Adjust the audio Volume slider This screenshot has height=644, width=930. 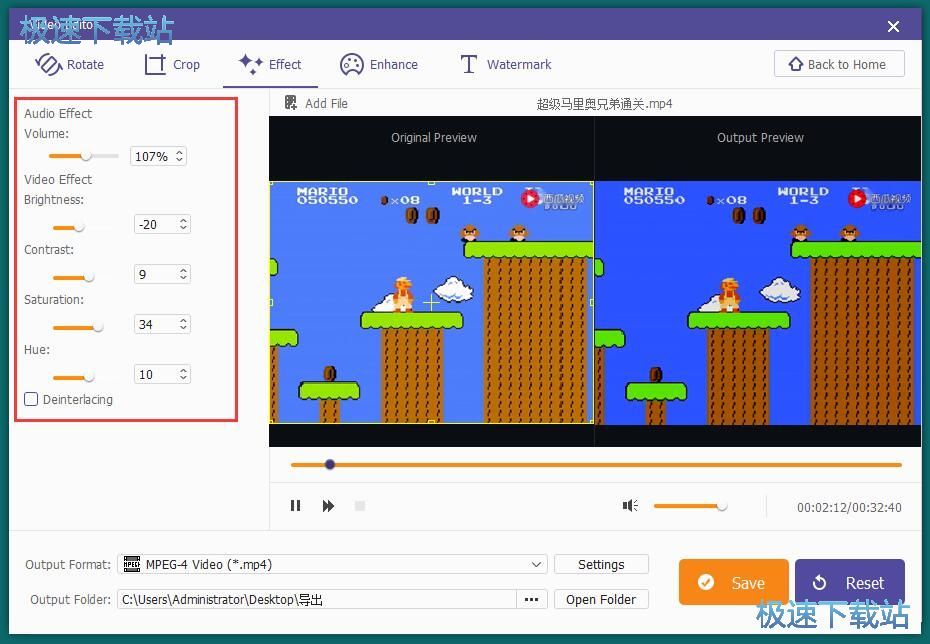(x=84, y=156)
